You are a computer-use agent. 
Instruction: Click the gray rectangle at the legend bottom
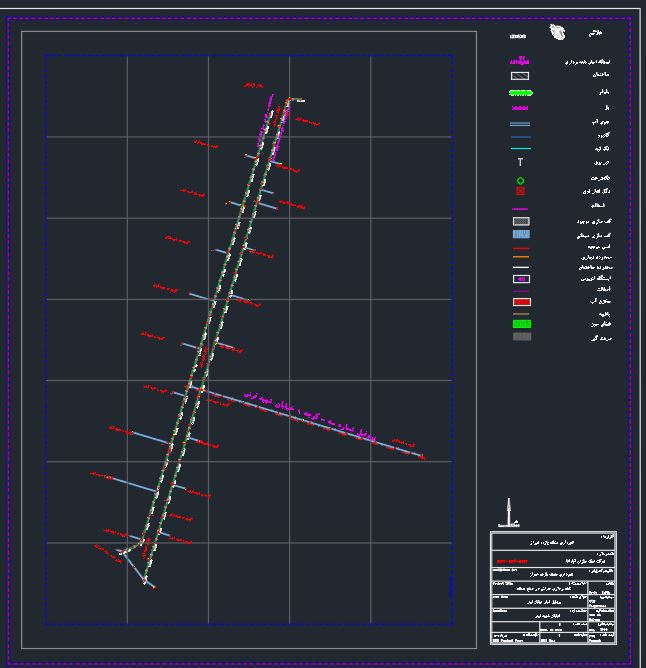click(521, 337)
